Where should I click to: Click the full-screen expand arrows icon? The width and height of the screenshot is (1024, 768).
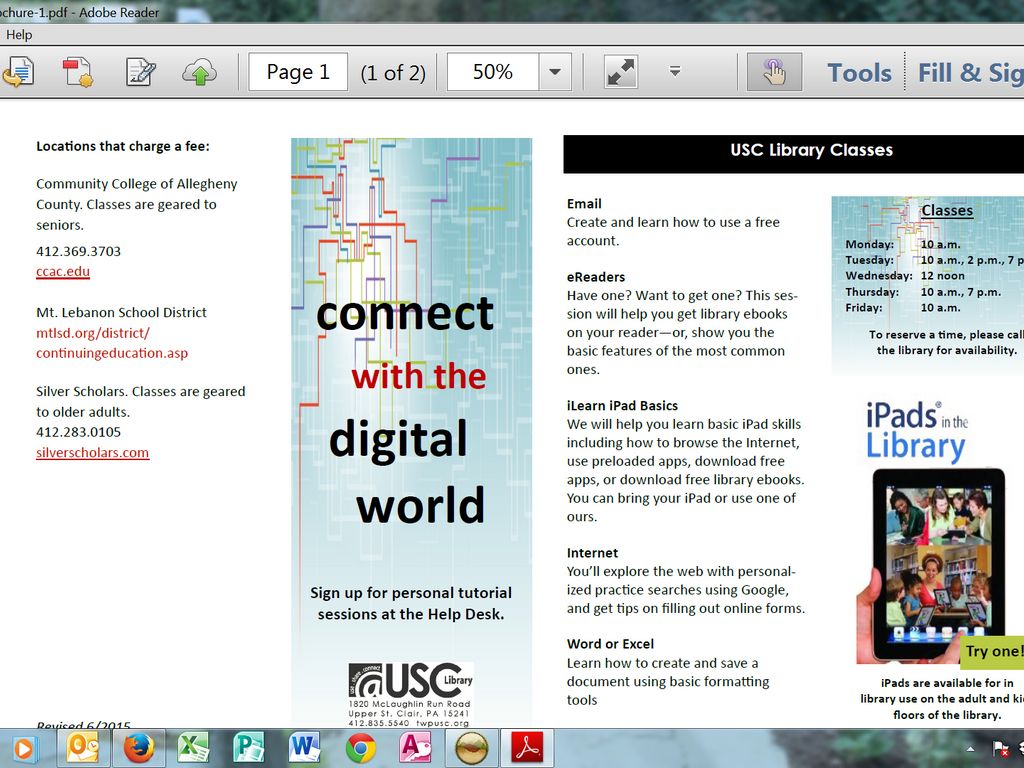621,72
